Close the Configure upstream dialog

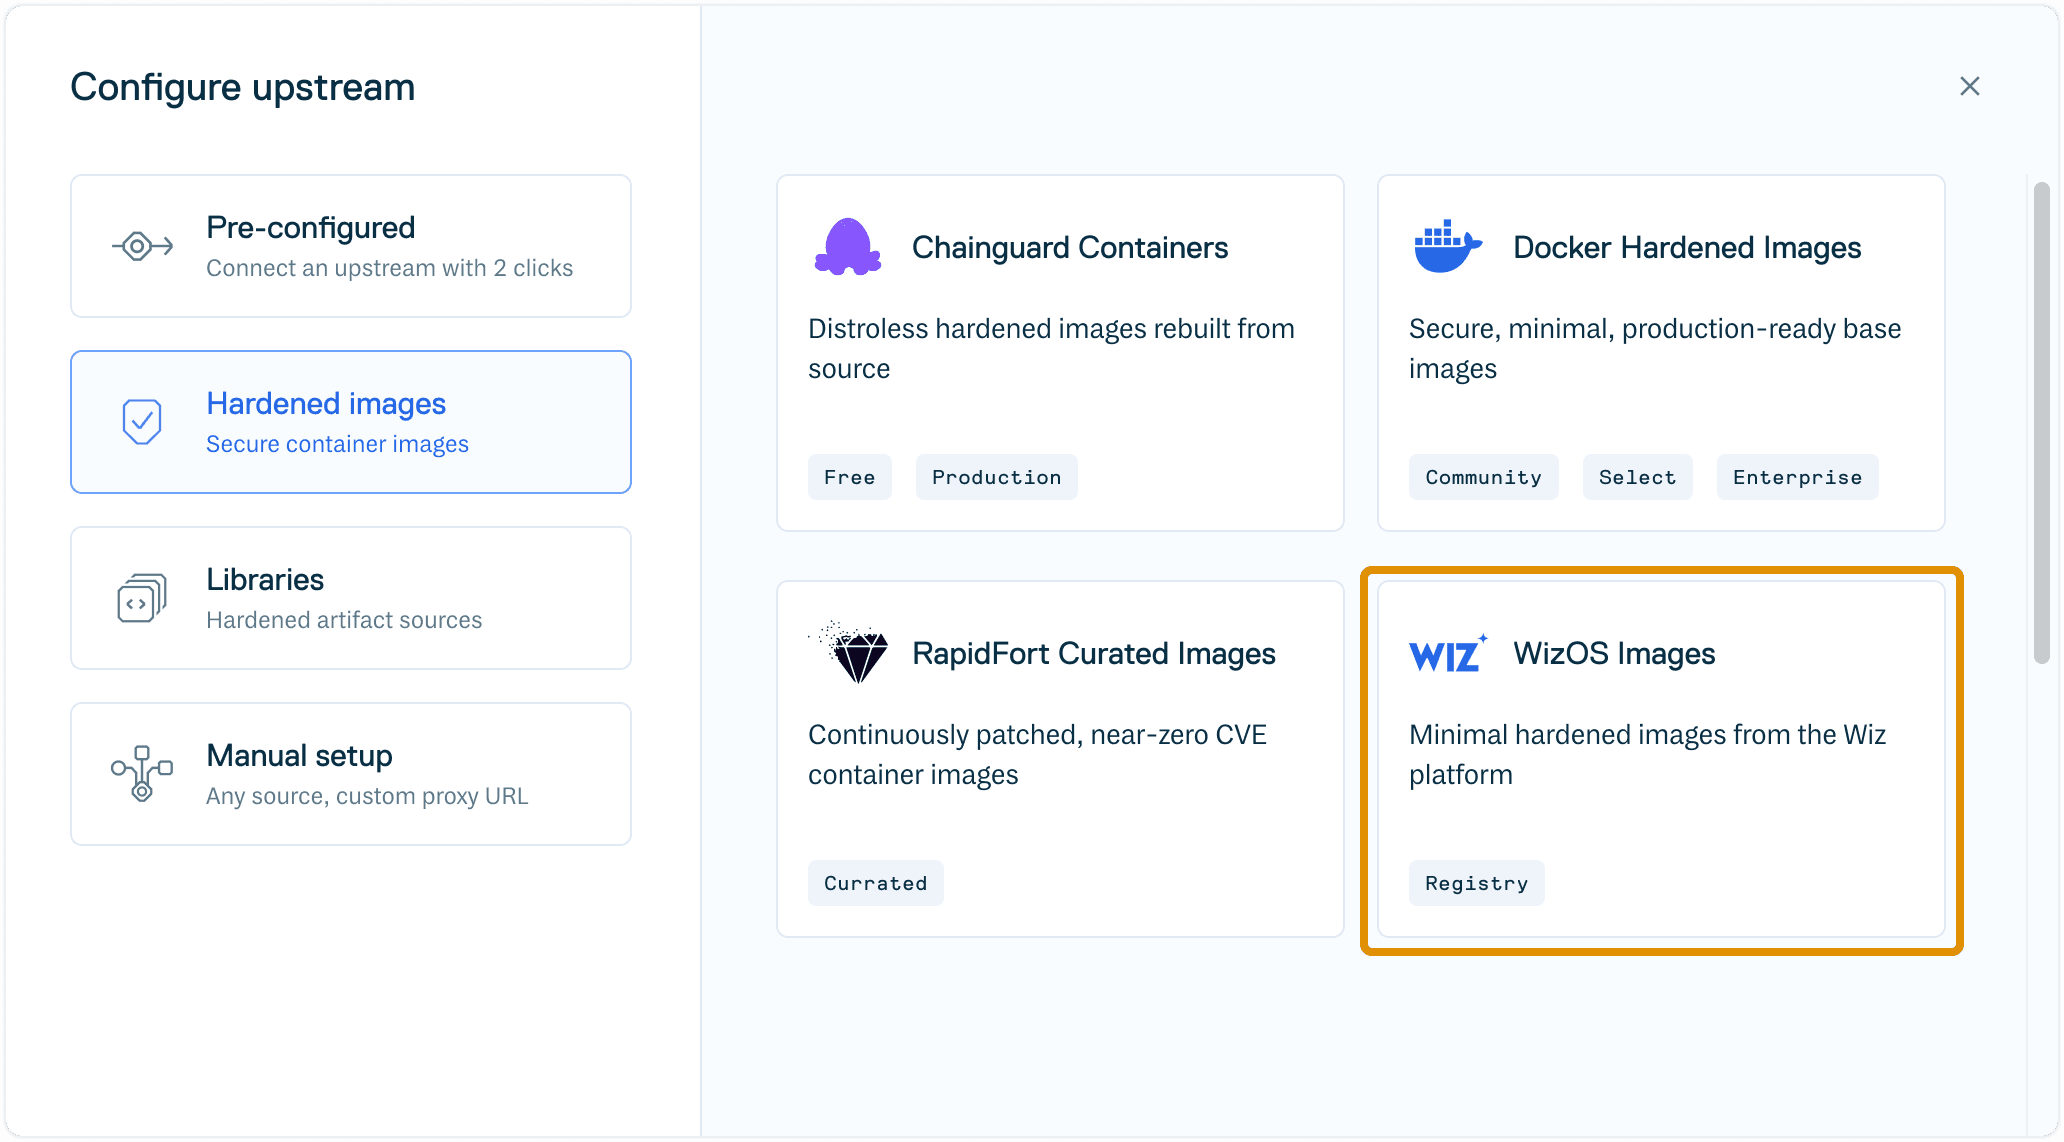(1969, 87)
